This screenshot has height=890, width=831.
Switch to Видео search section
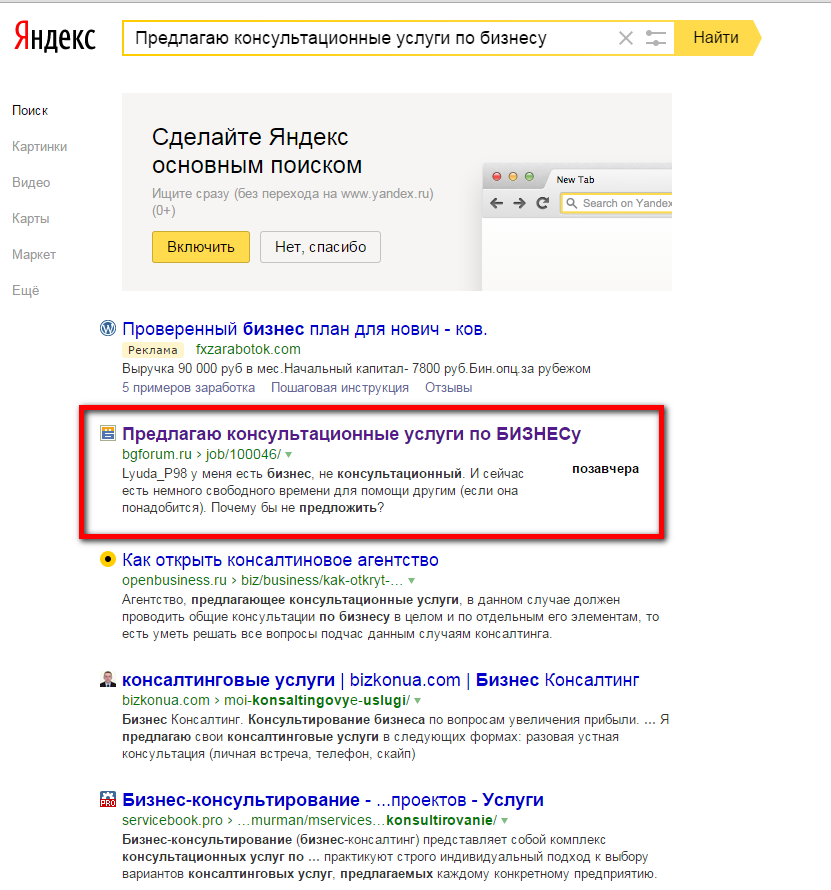tap(31, 183)
